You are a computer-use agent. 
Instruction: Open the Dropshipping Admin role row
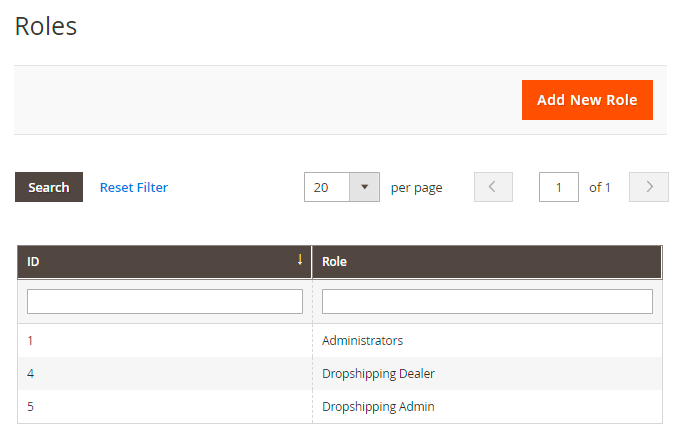[x=378, y=407]
